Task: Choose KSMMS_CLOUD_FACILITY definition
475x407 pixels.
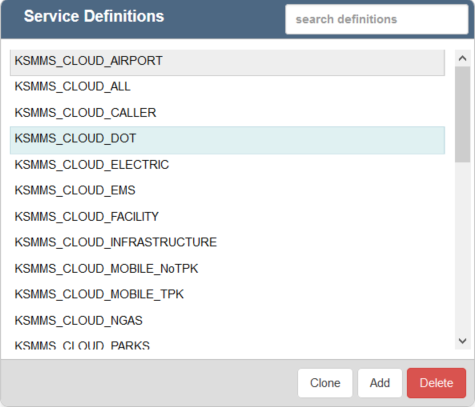Action: [227, 217]
